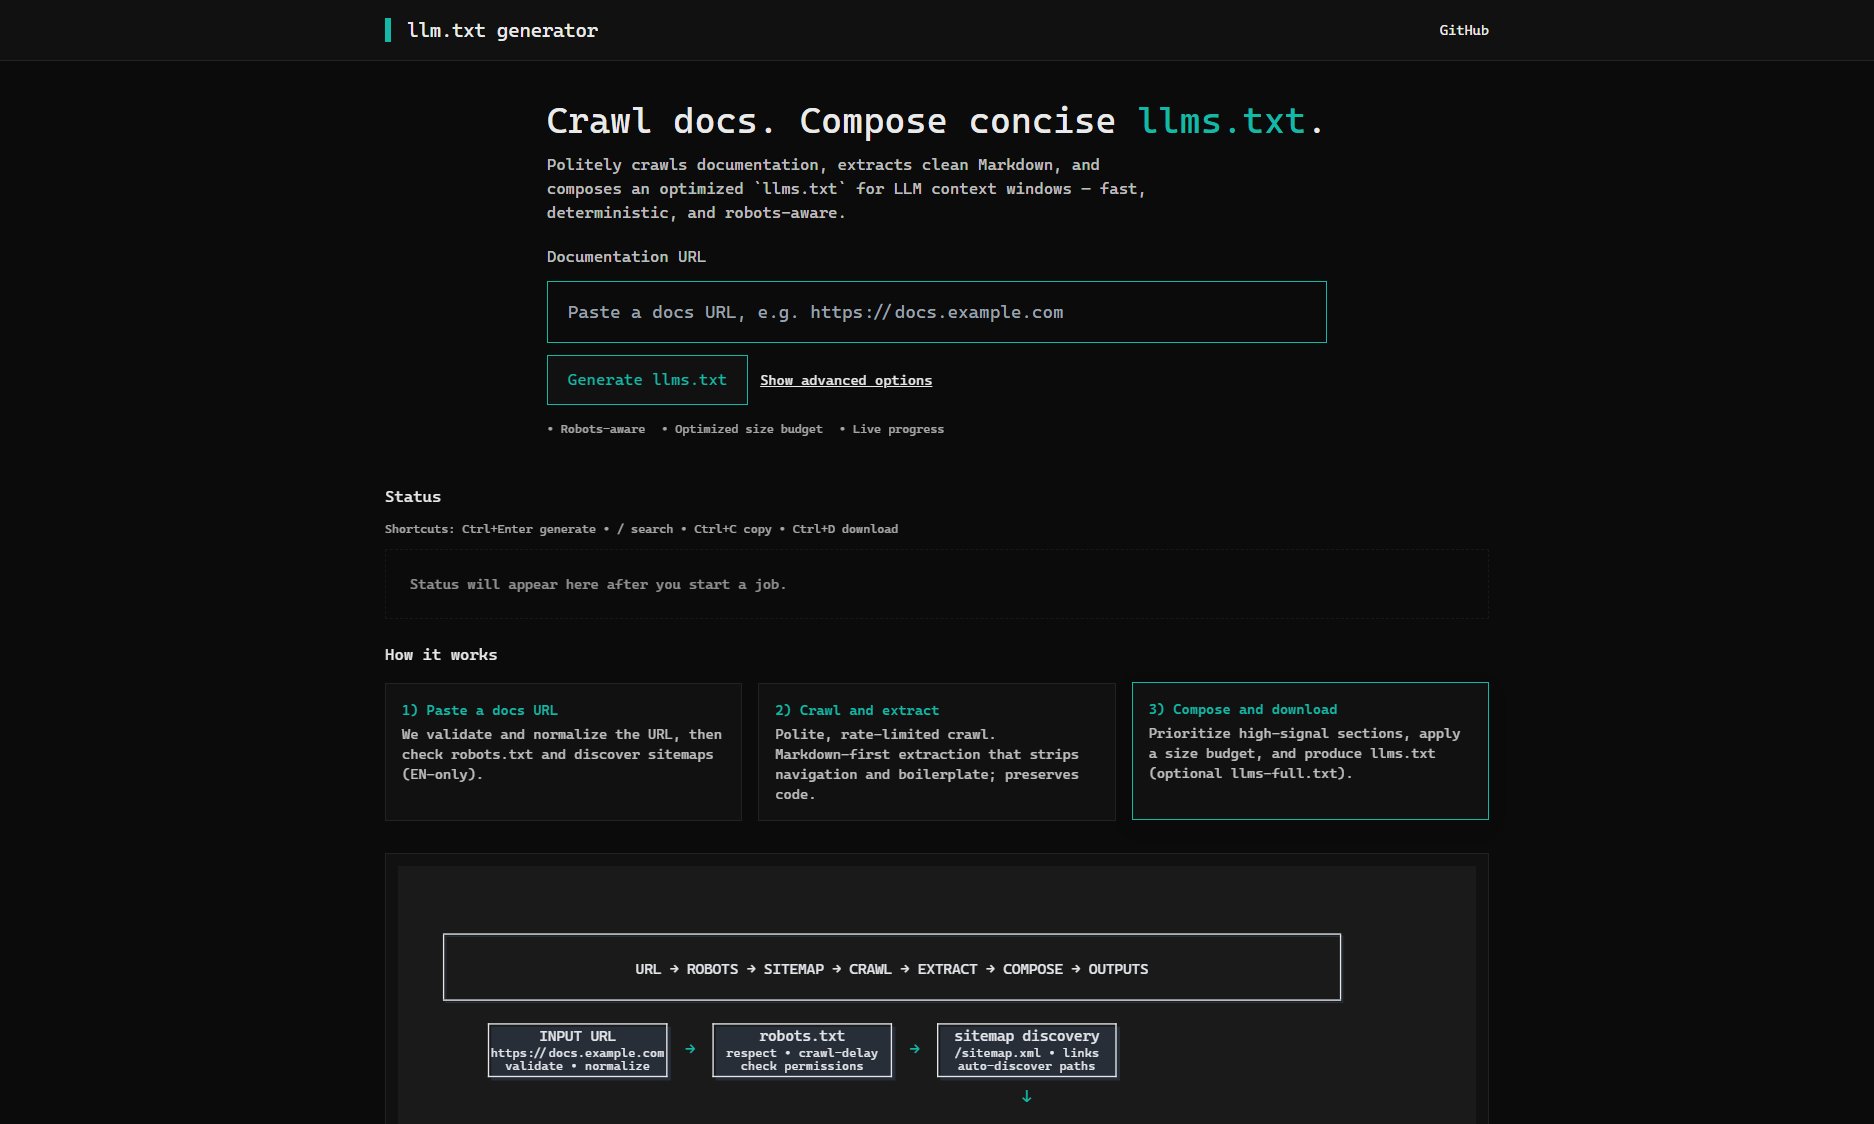The width and height of the screenshot is (1874, 1124).
Task: Open the GitHub link in header
Action: tap(1463, 30)
